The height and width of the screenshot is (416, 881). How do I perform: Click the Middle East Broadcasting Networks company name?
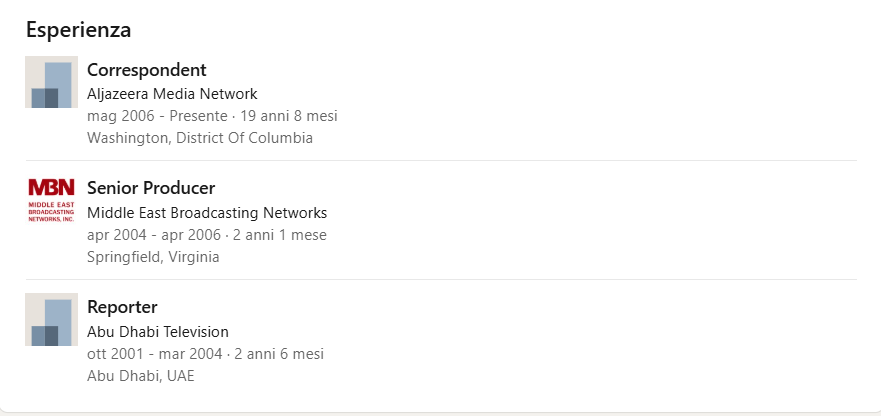[207, 212]
